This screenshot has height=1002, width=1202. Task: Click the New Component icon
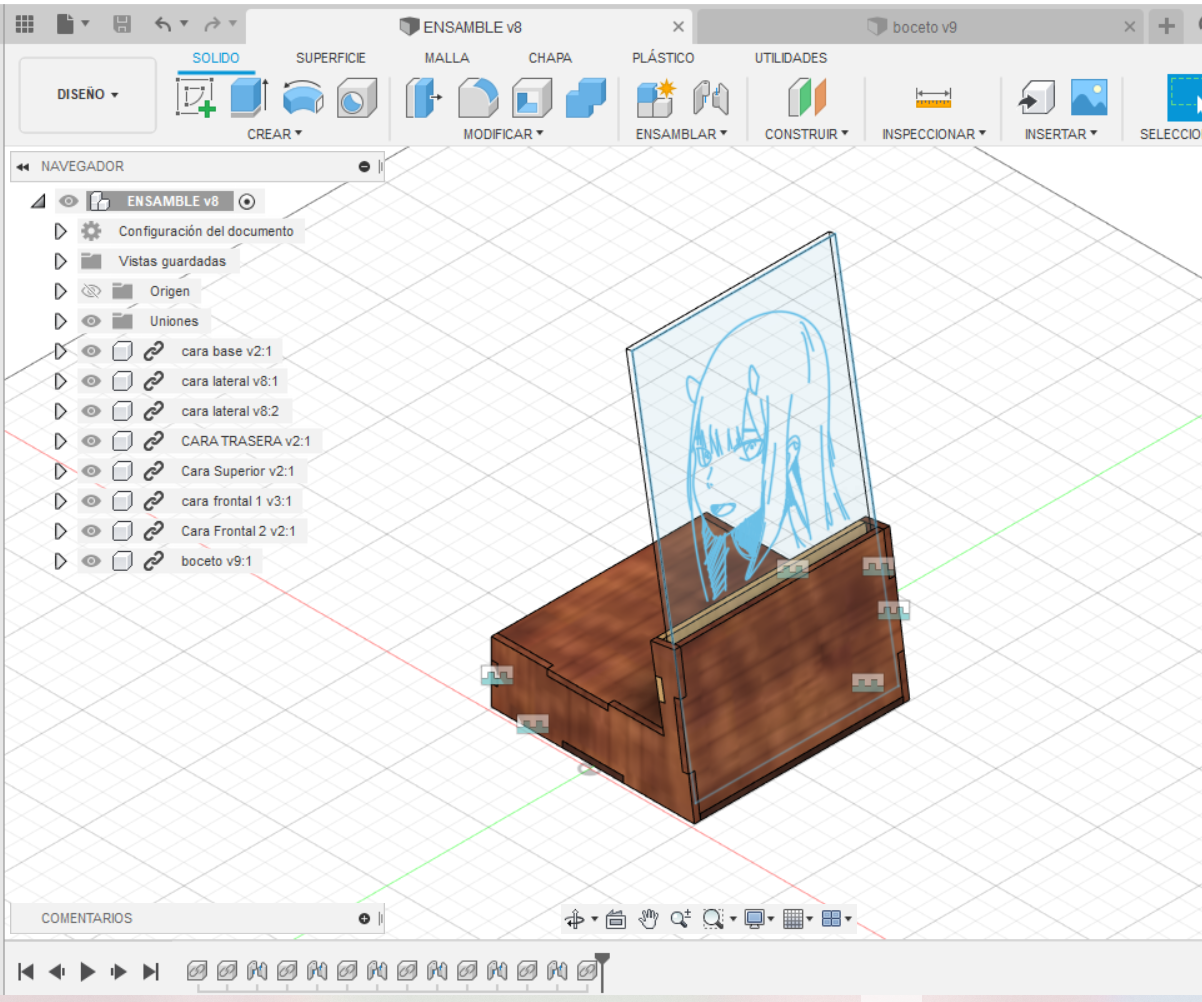click(x=657, y=98)
